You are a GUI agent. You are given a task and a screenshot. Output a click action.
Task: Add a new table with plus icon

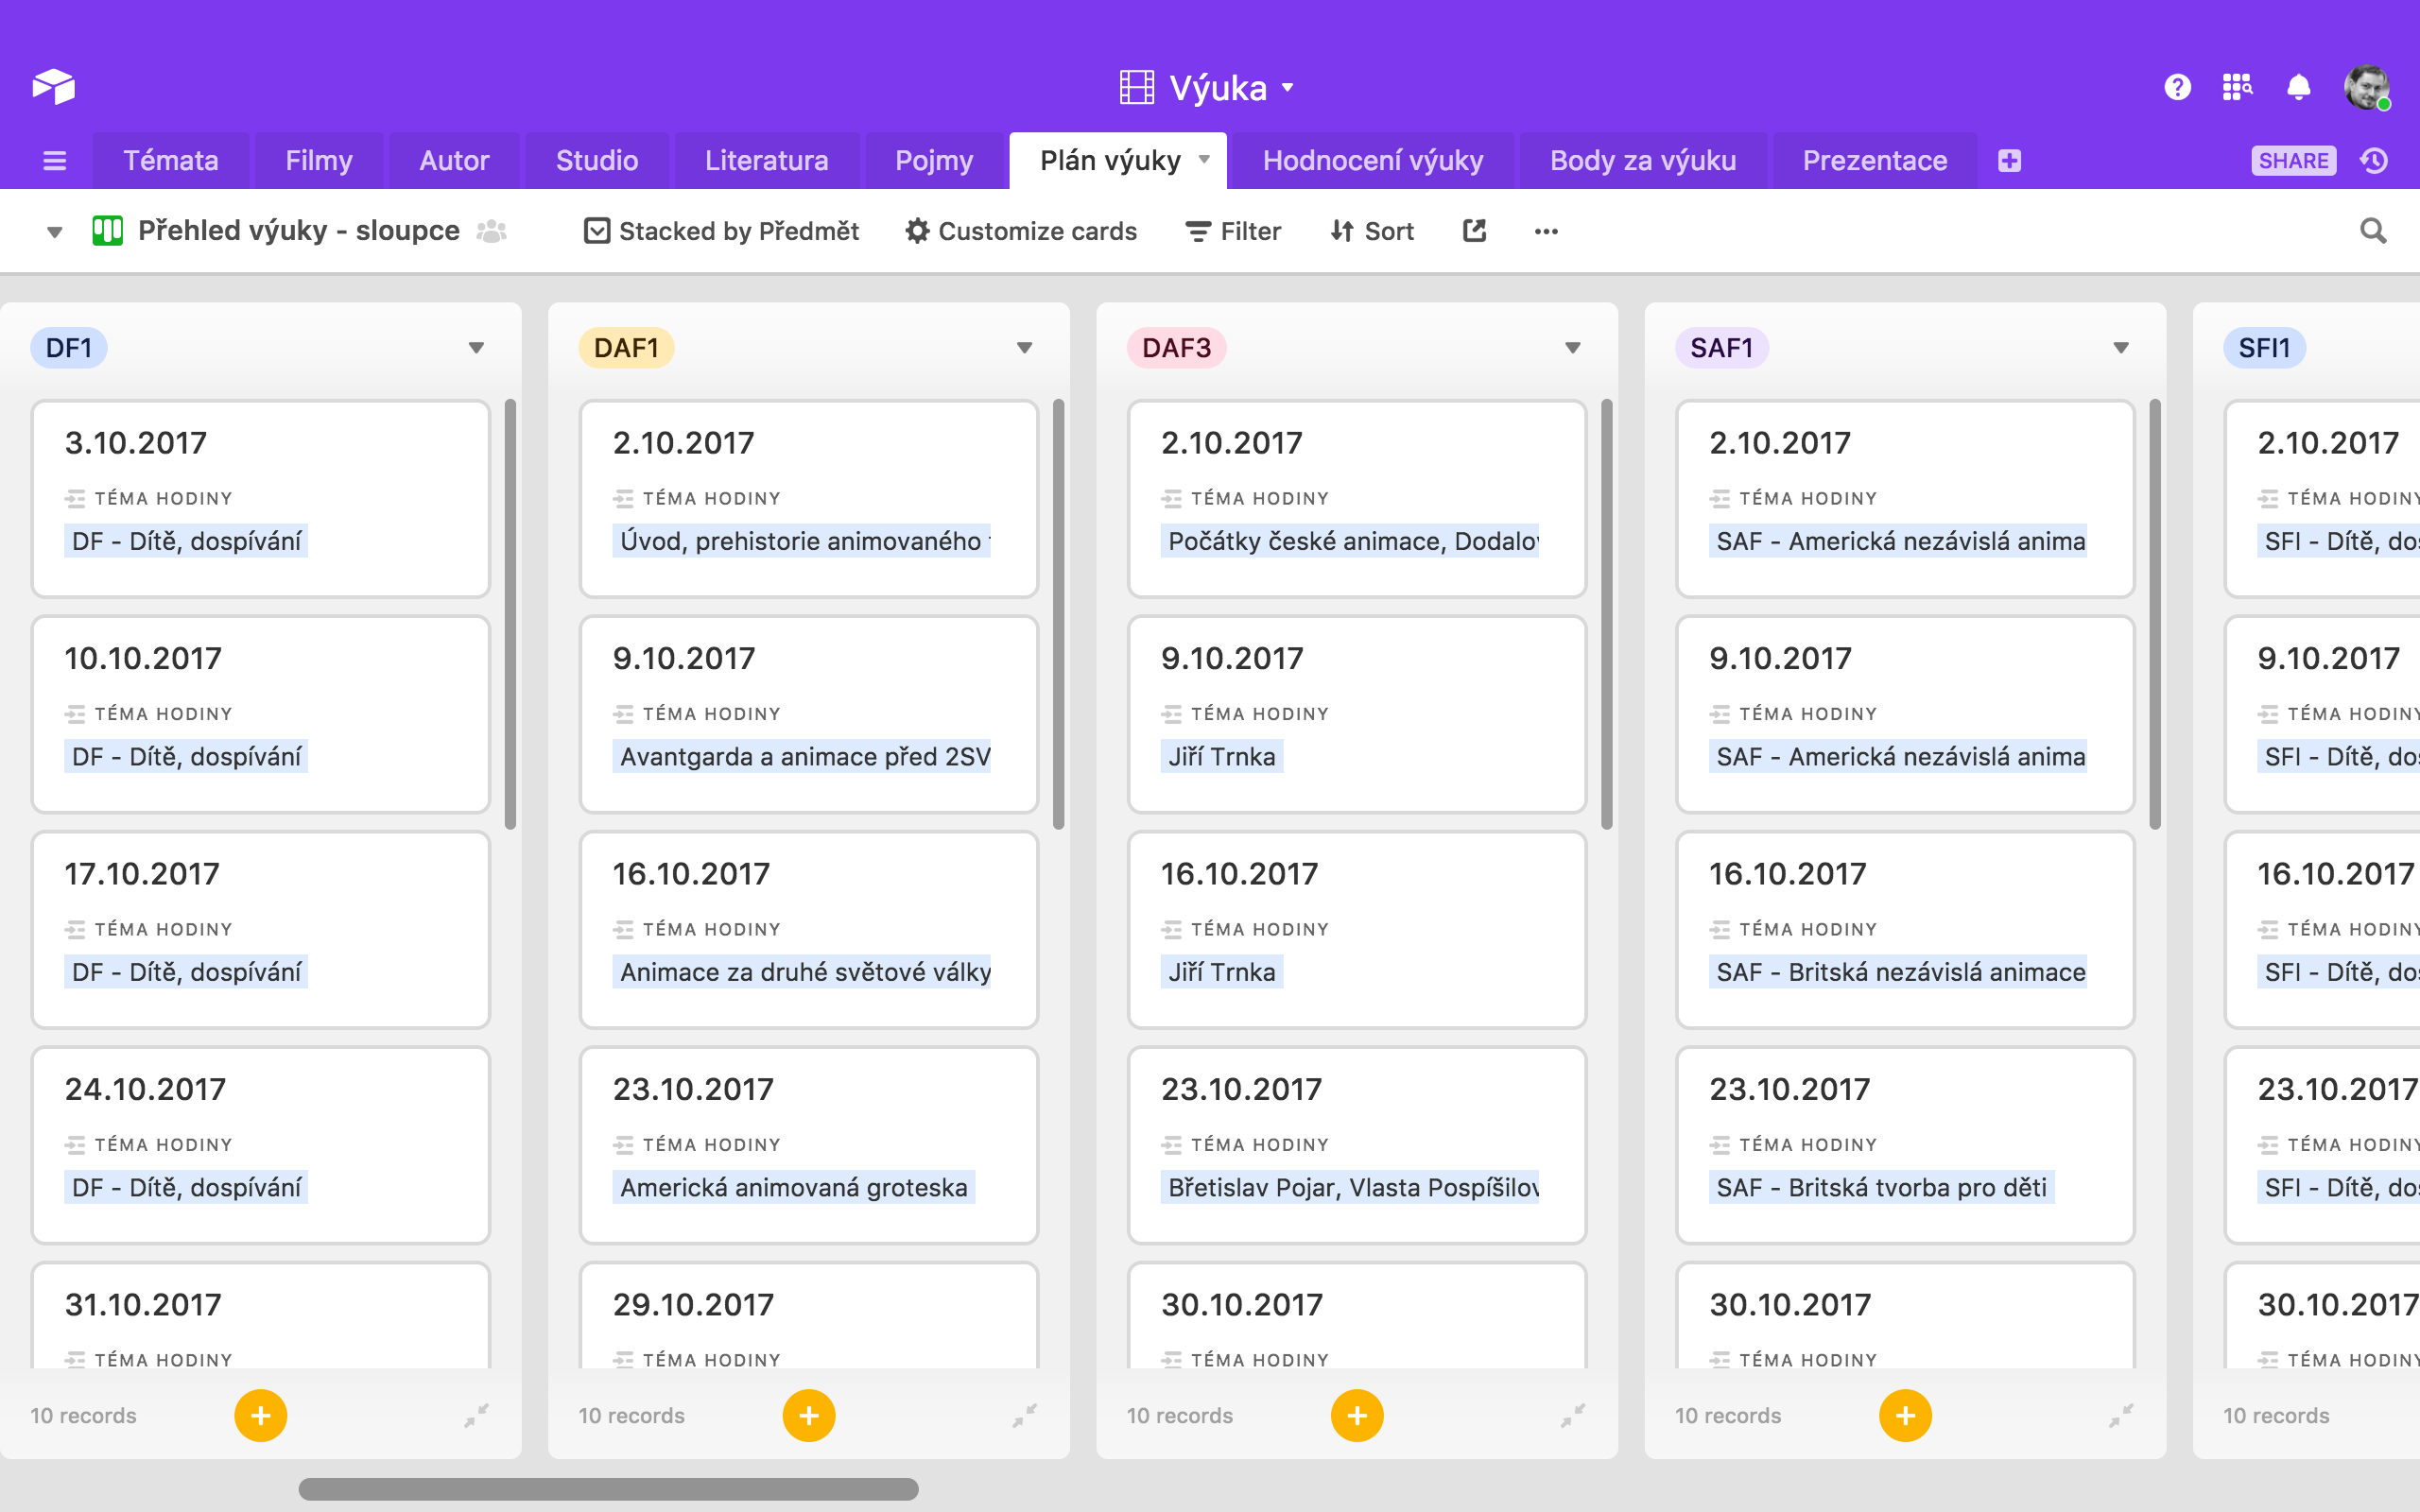[x=2009, y=161]
